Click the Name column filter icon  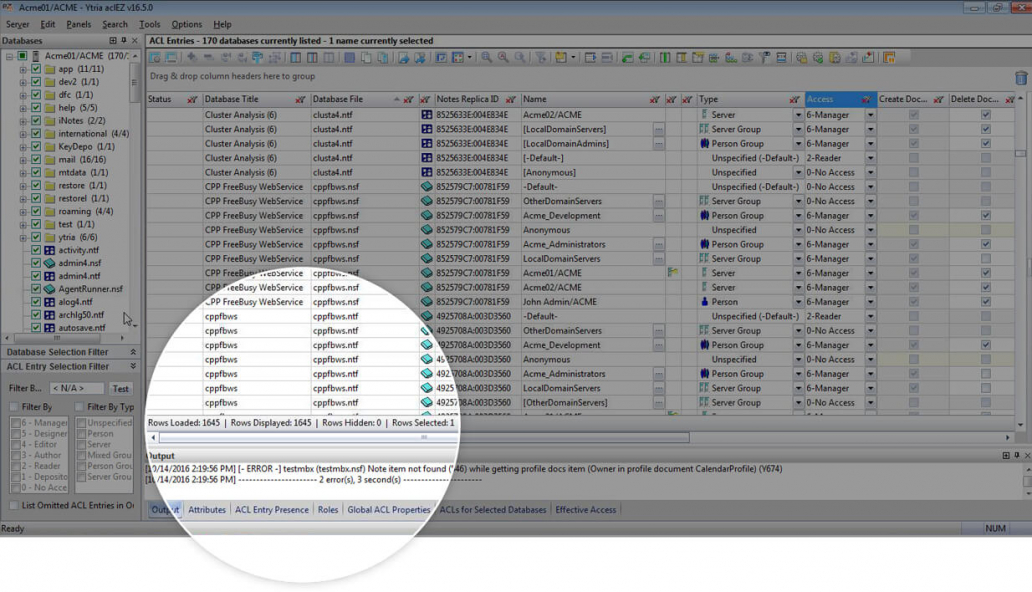[x=654, y=99]
